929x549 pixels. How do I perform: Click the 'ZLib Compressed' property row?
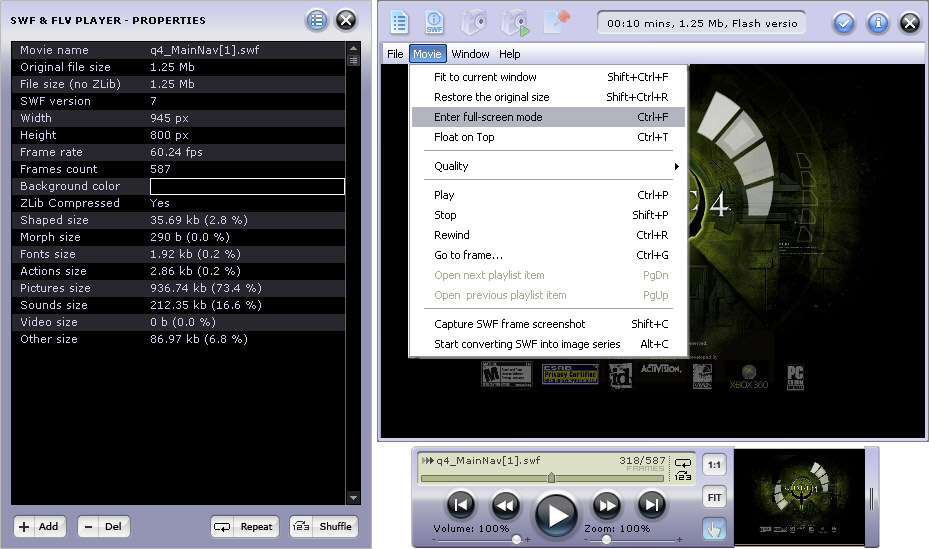(178, 203)
